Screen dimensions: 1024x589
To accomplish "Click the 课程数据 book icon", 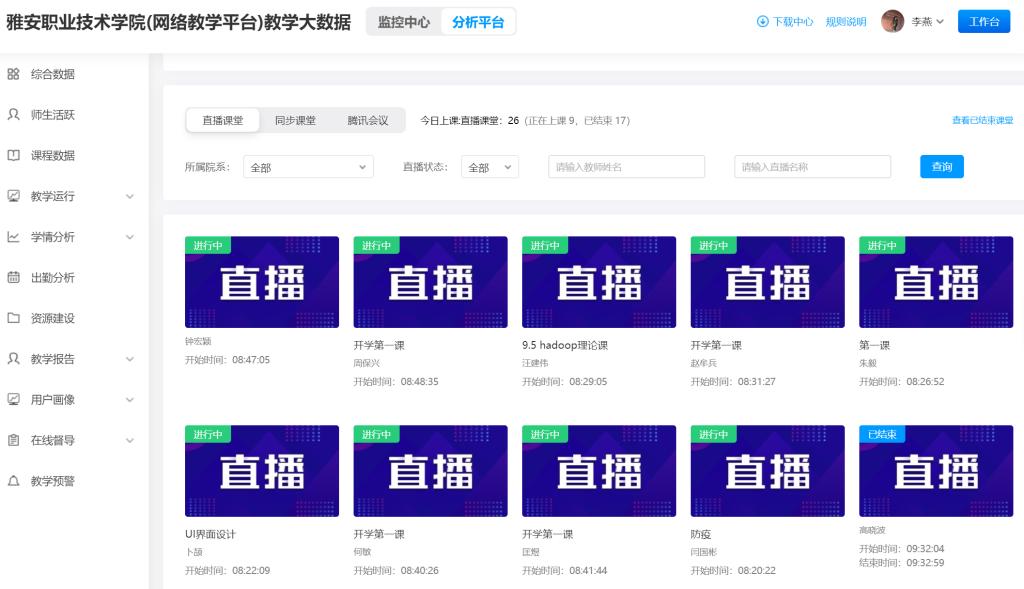I will click(14, 156).
